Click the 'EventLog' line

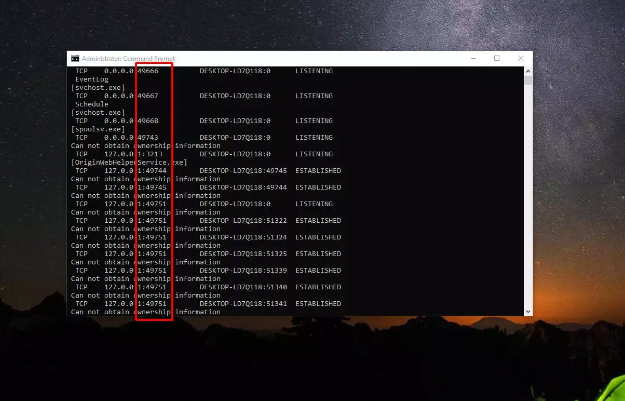point(92,79)
